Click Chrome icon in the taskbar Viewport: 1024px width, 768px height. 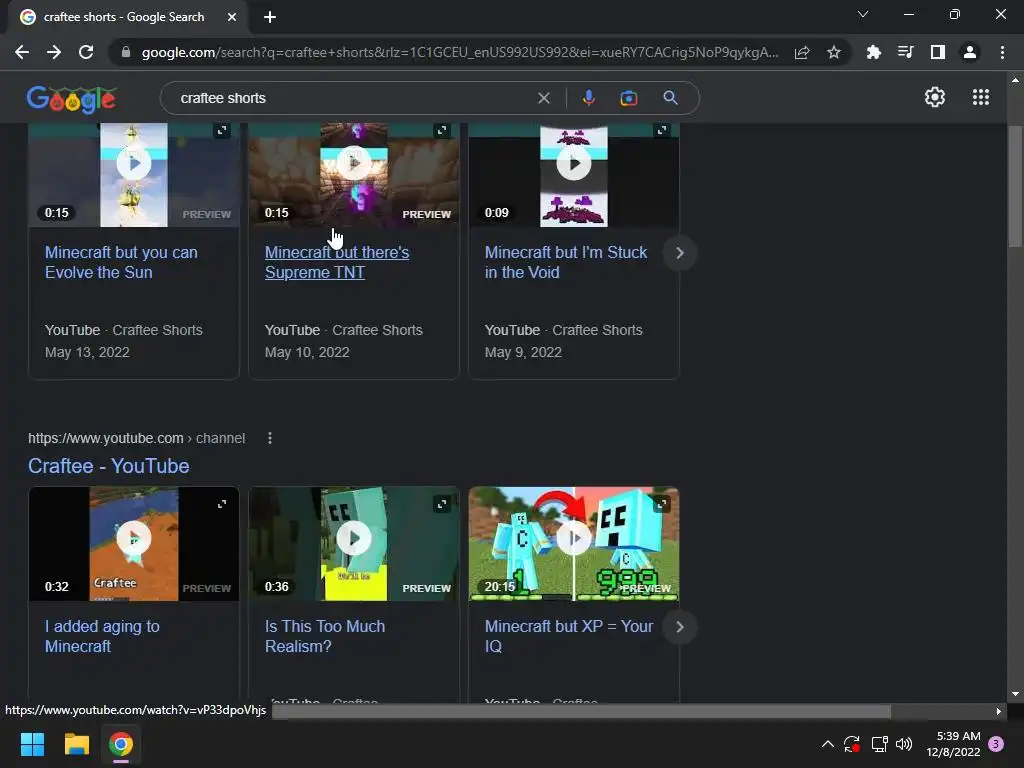point(121,744)
